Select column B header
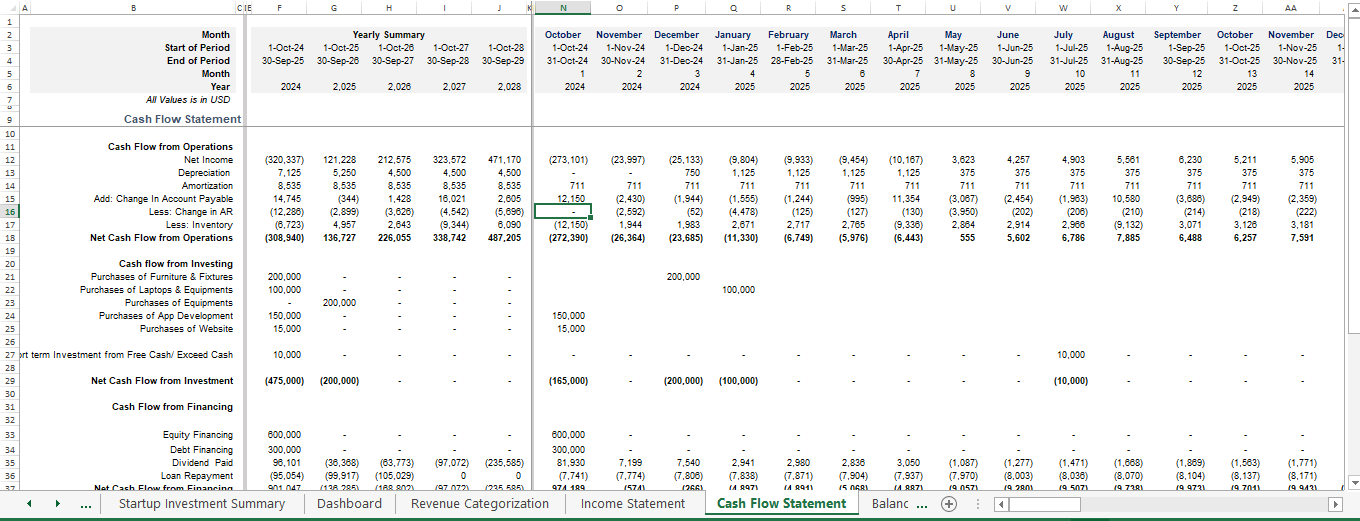This screenshot has height=521, width=1360. 135,8
